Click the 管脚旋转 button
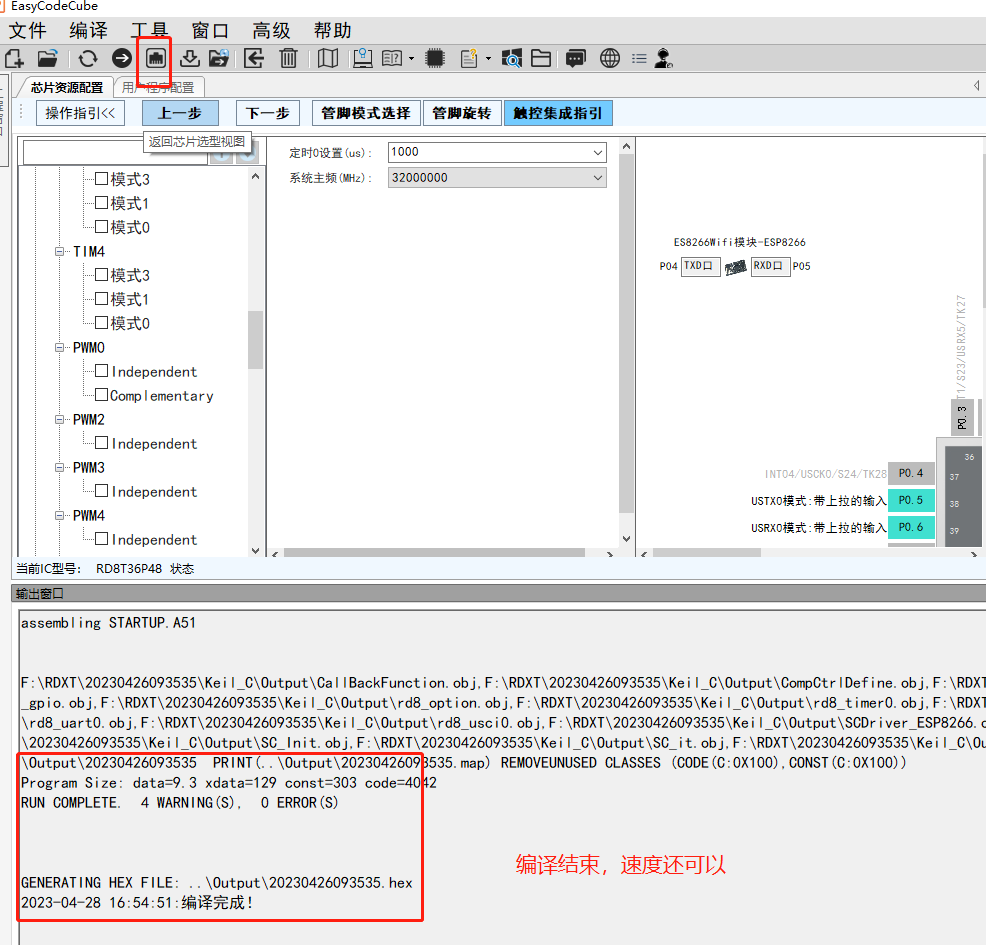The height and width of the screenshot is (945, 986). click(x=462, y=113)
